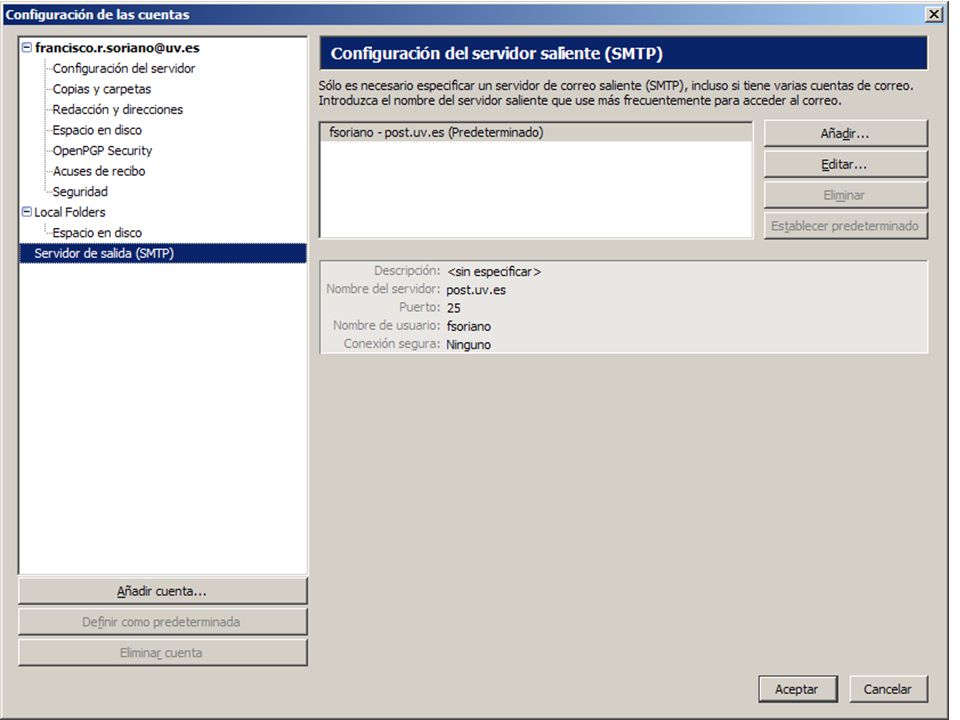Viewport: 960px width, 720px height.
Task: Click the Nombre de usuario value fsoriano
Action: pyautogui.click(x=468, y=326)
